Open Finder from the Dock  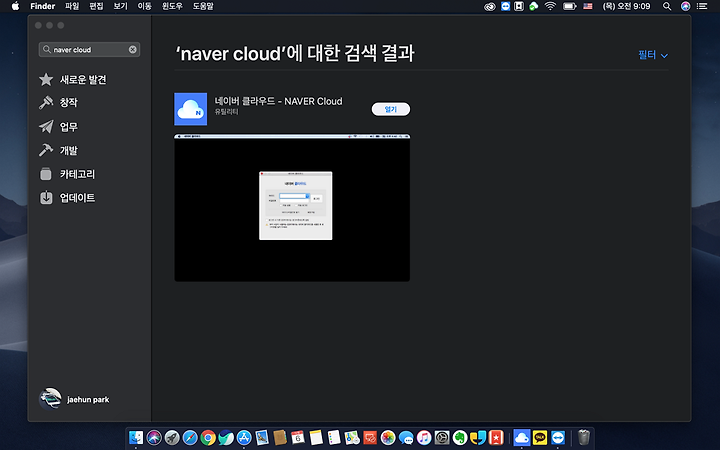pos(136,438)
